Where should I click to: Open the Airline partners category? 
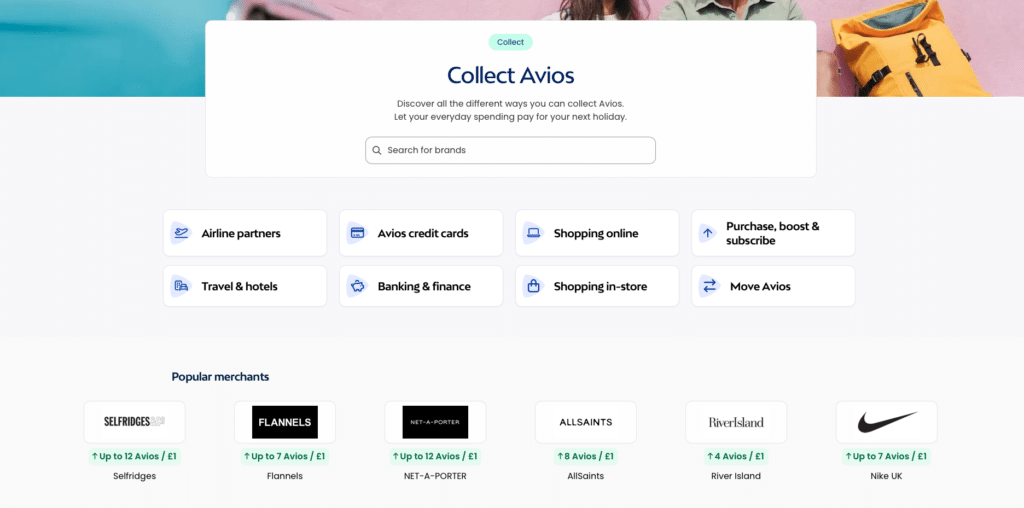(245, 233)
